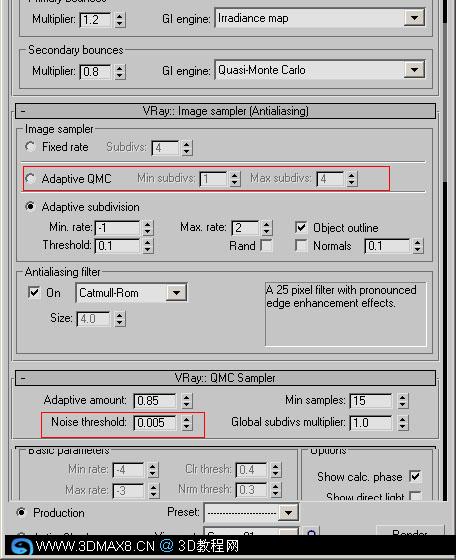The width and height of the screenshot is (456, 560).
Task: Adjust the Clr thresh spinner
Action: [276, 470]
